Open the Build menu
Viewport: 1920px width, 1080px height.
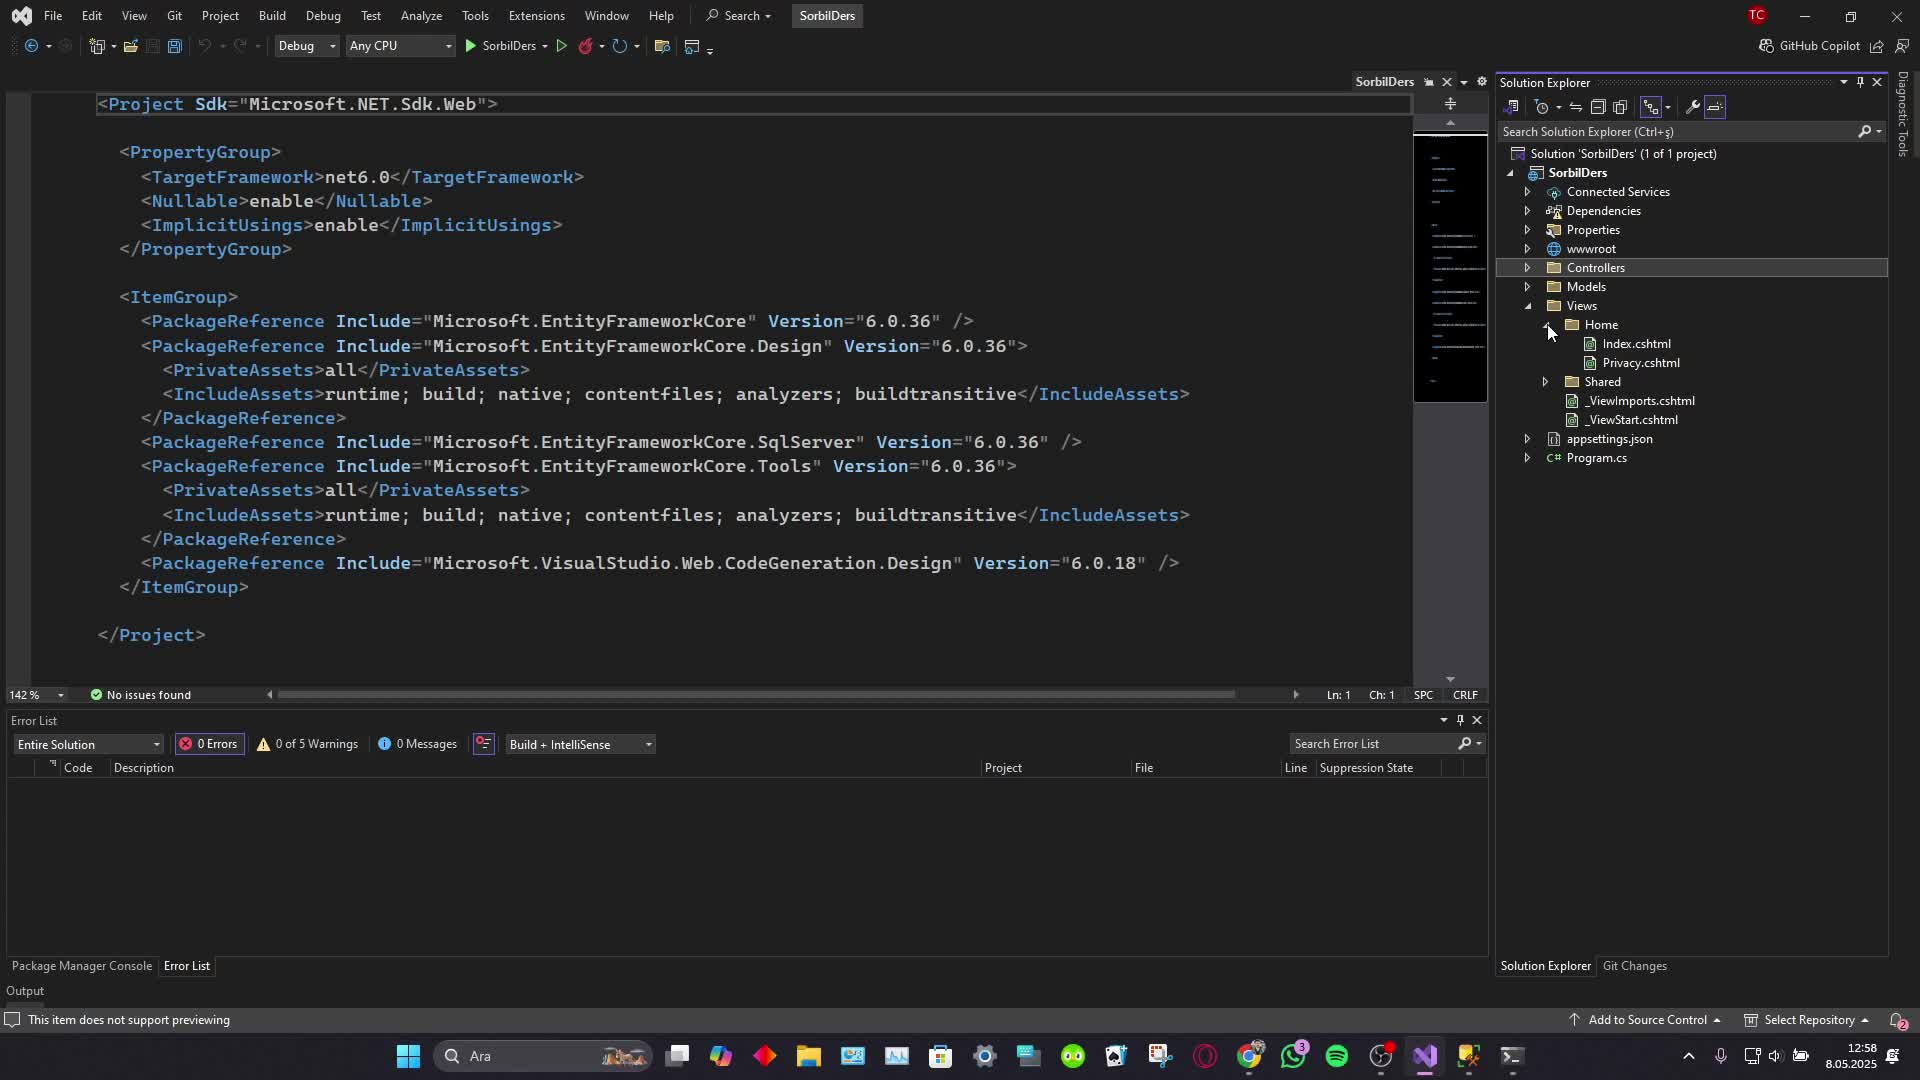tap(272, 16)
